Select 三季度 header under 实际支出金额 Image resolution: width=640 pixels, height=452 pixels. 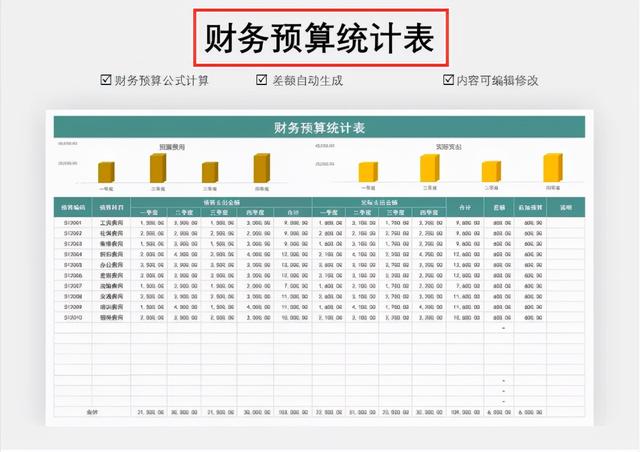(396, 212)
